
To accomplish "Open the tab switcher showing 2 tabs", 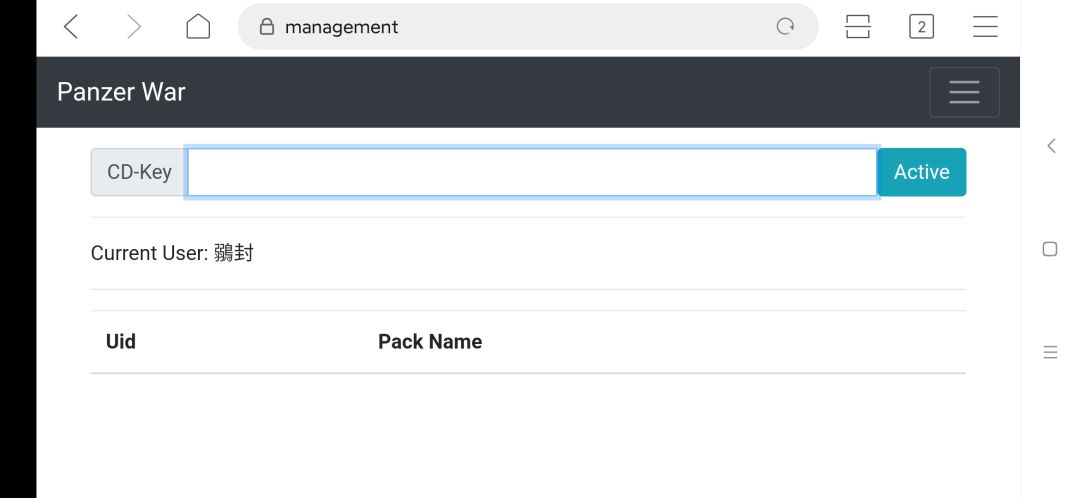I will click(921, 27).
